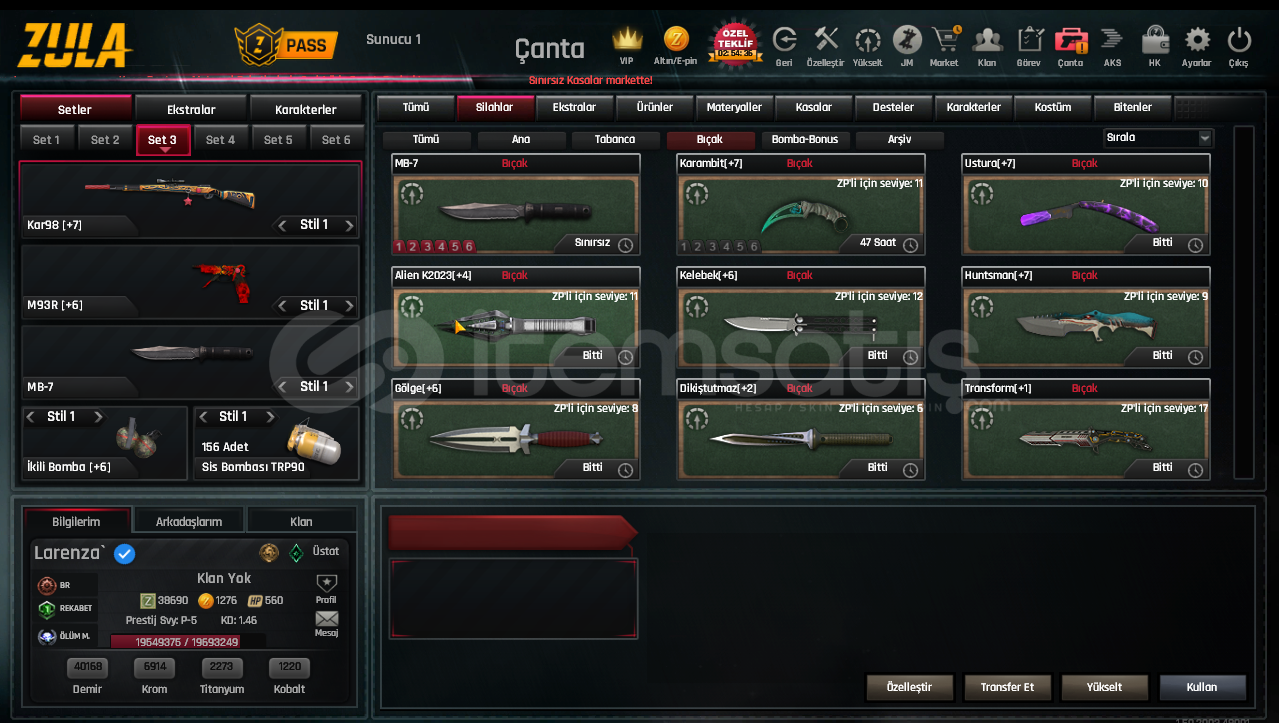The width and height of the screenshot is (1279, 723).
Task: Open the AKS icon
Action: [1112, 40]
